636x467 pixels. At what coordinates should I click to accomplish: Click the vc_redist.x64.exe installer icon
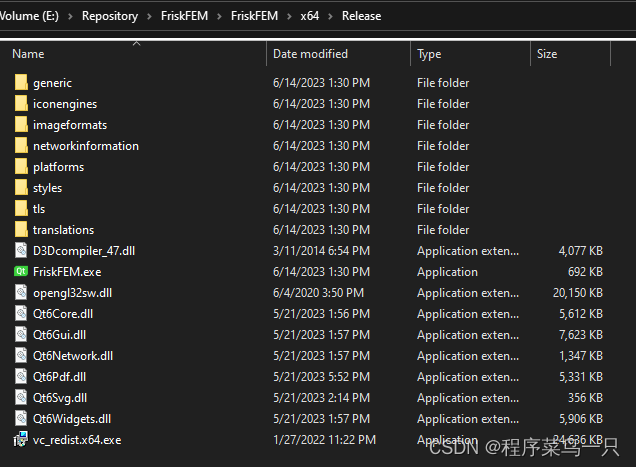pyautogui.click(x=21, y=439)
